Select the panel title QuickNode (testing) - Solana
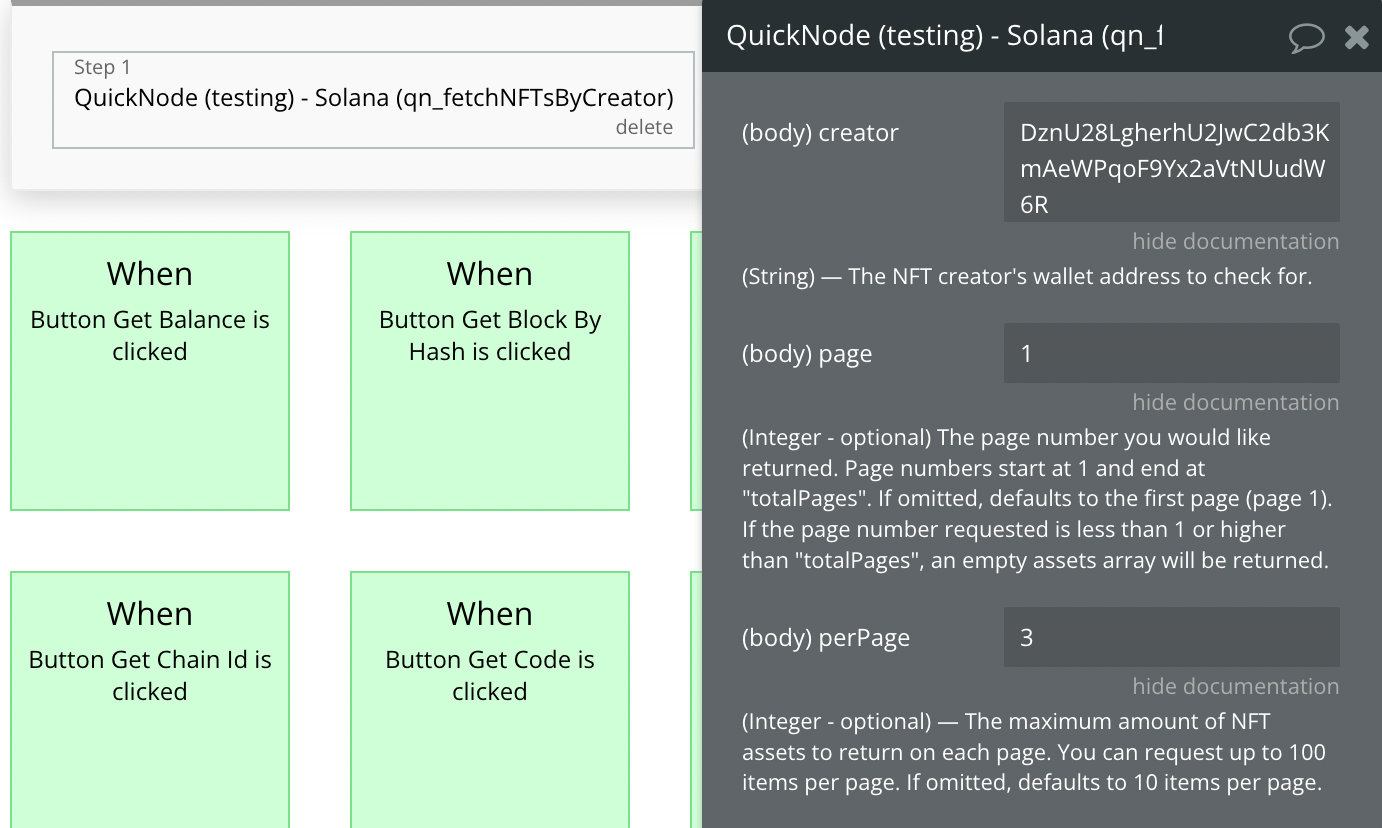This screenshot has height=828, width=1382. [944, 36]
